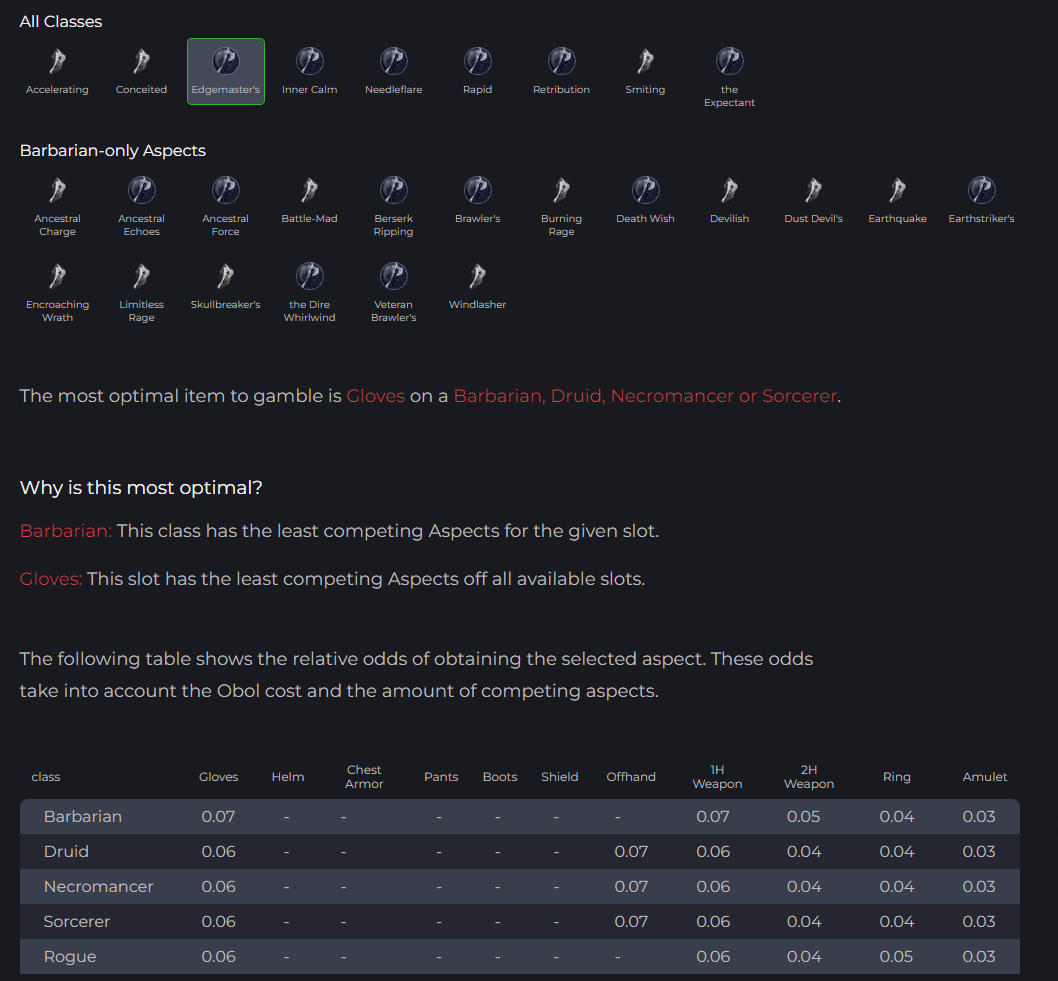Click the All Classes section heading
Screen dimensions: 1058x981
click(x=61, y=22)
